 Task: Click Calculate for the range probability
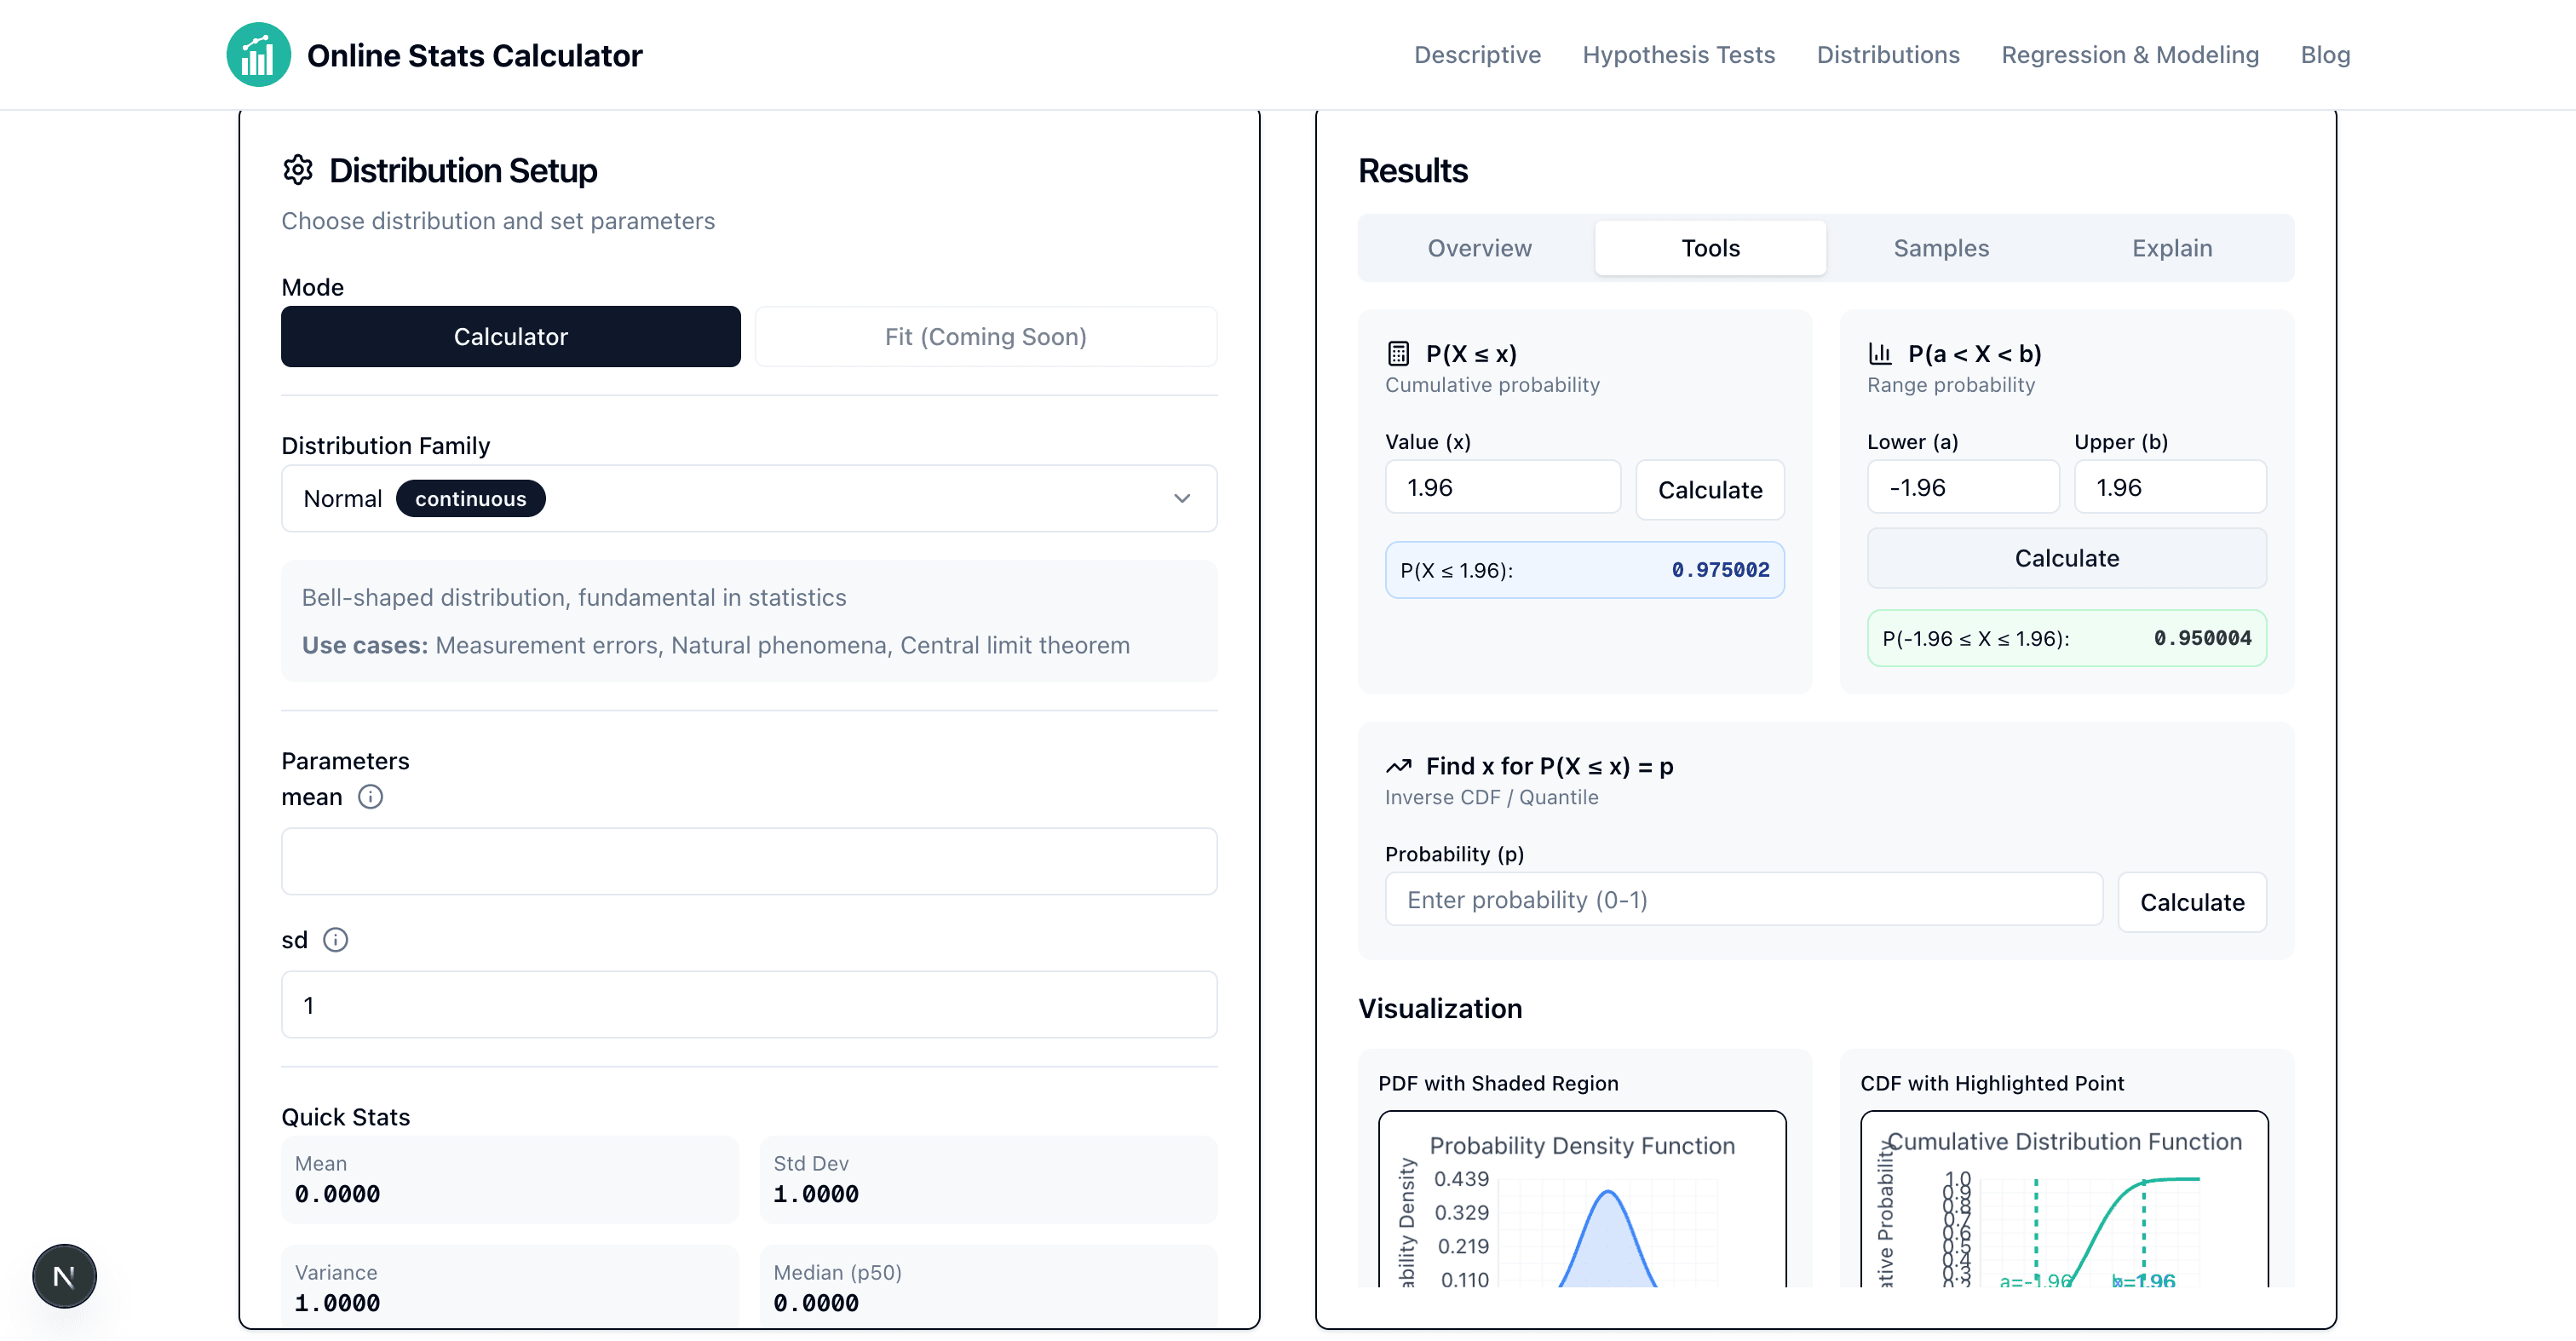tap(2066, 558)
